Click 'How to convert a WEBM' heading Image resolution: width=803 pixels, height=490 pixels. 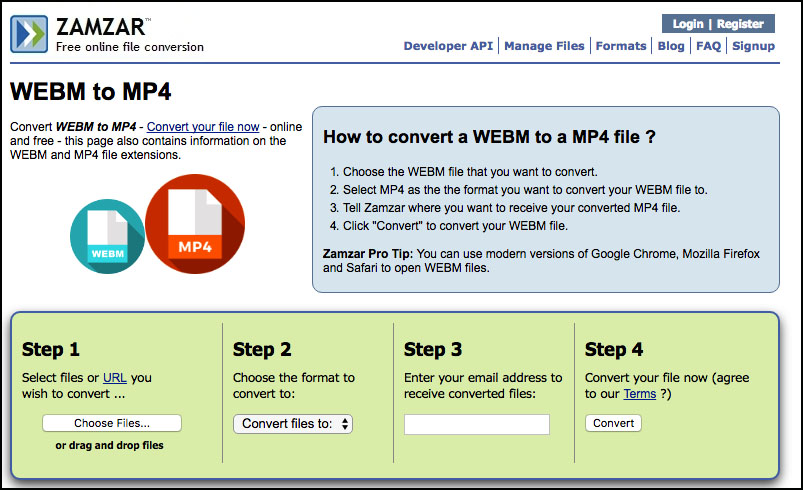pos(489,137)
